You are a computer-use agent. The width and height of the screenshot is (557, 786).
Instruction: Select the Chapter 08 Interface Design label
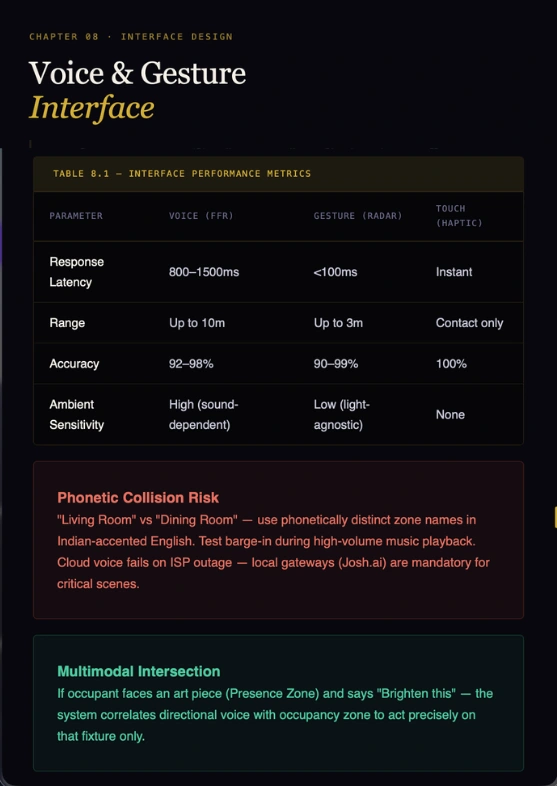click(131, 37)
